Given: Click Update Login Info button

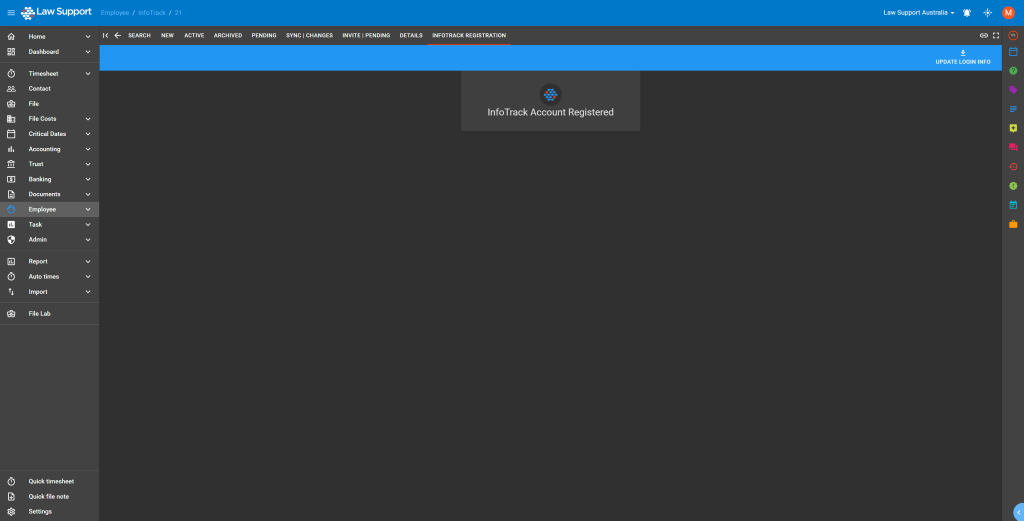Looking at the screenshot, I should [962, 57].
